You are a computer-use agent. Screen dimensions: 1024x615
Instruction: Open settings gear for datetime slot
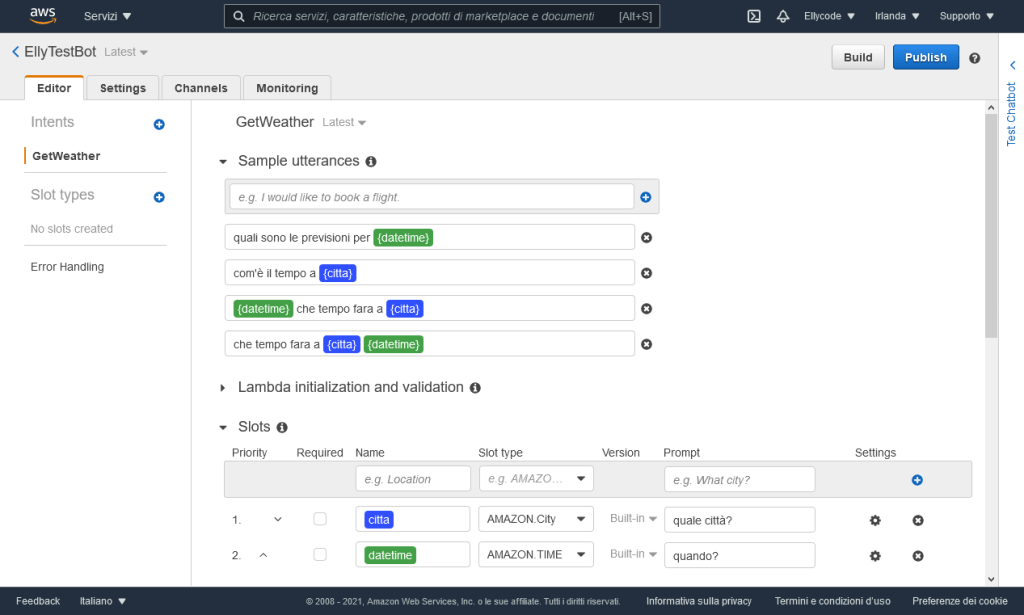pyautogui.click(x=875, y=556)
